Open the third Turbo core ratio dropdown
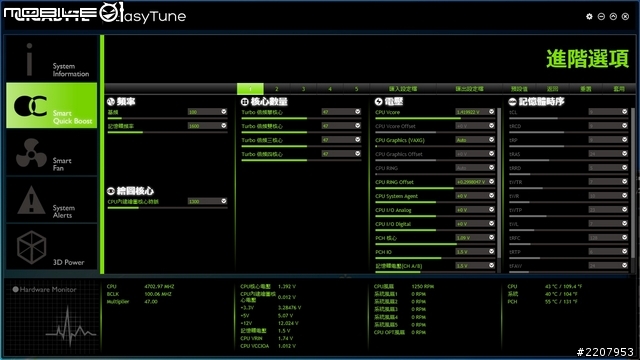Viewport: 640px width, 360px height. coord(358,139)
